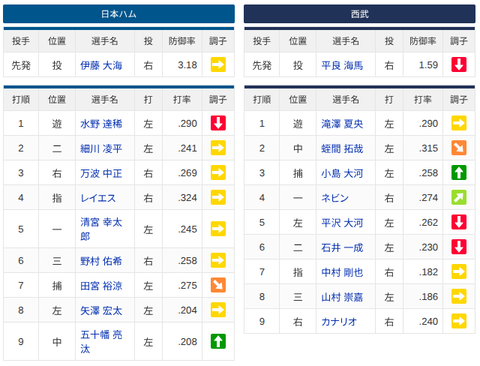480x366 pixels.
Task: Click 矢澤 宏太 condition arrow icon
Action: pyautogui.click(x=218, y=310)
